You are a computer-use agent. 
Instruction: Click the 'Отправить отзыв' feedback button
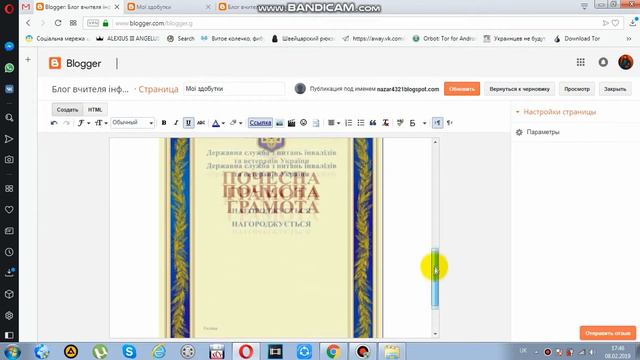click(608, 333)
